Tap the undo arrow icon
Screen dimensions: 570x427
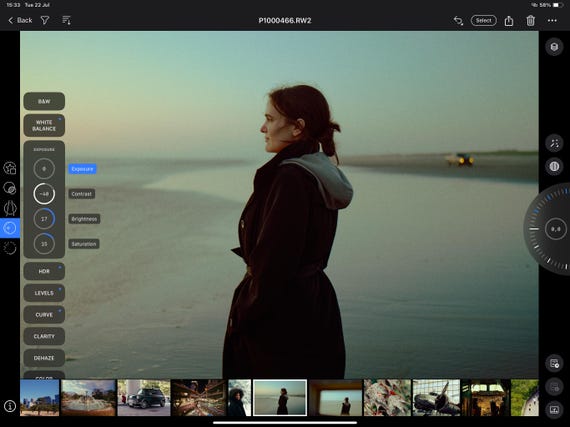point(458,21)
